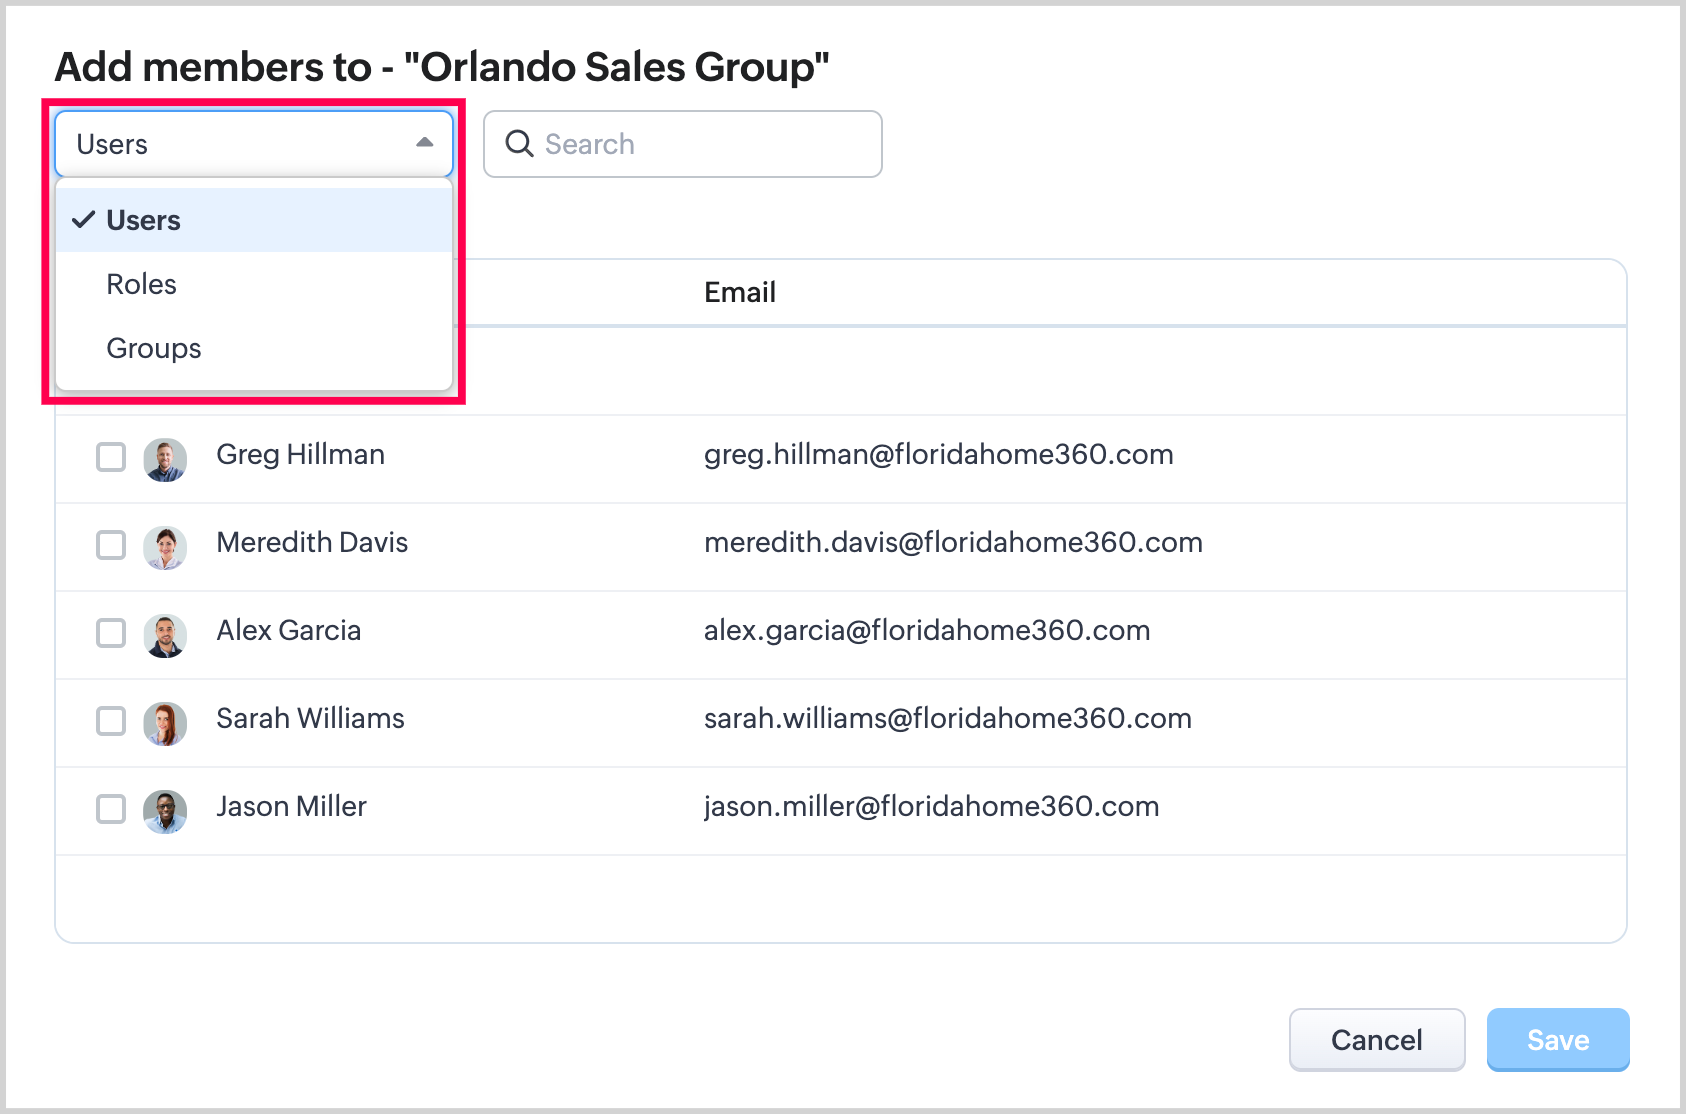Screen dimensions: 1686x1114
Task: Click Meredith Davis's profile picture
Action: 165,547
